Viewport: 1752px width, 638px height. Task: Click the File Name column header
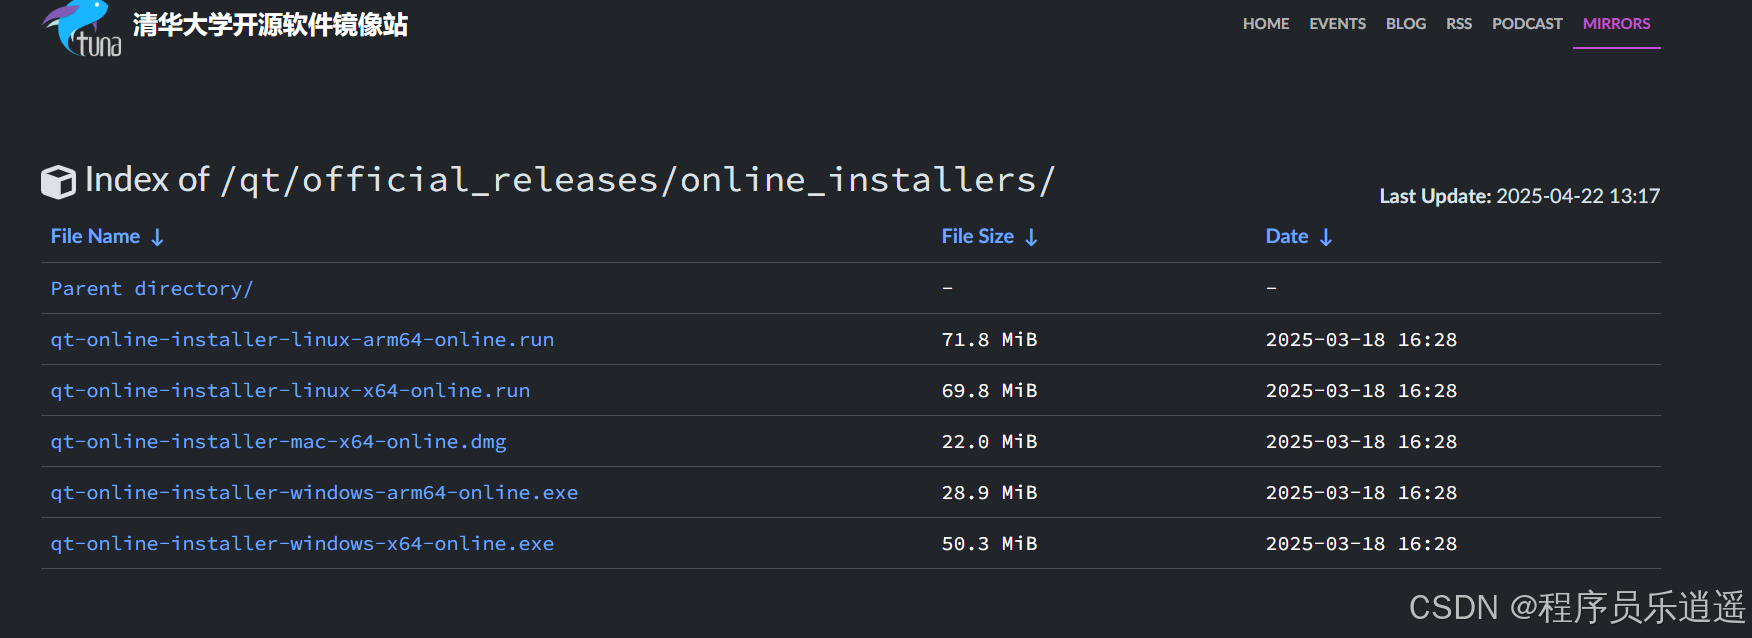click(95, 236)
